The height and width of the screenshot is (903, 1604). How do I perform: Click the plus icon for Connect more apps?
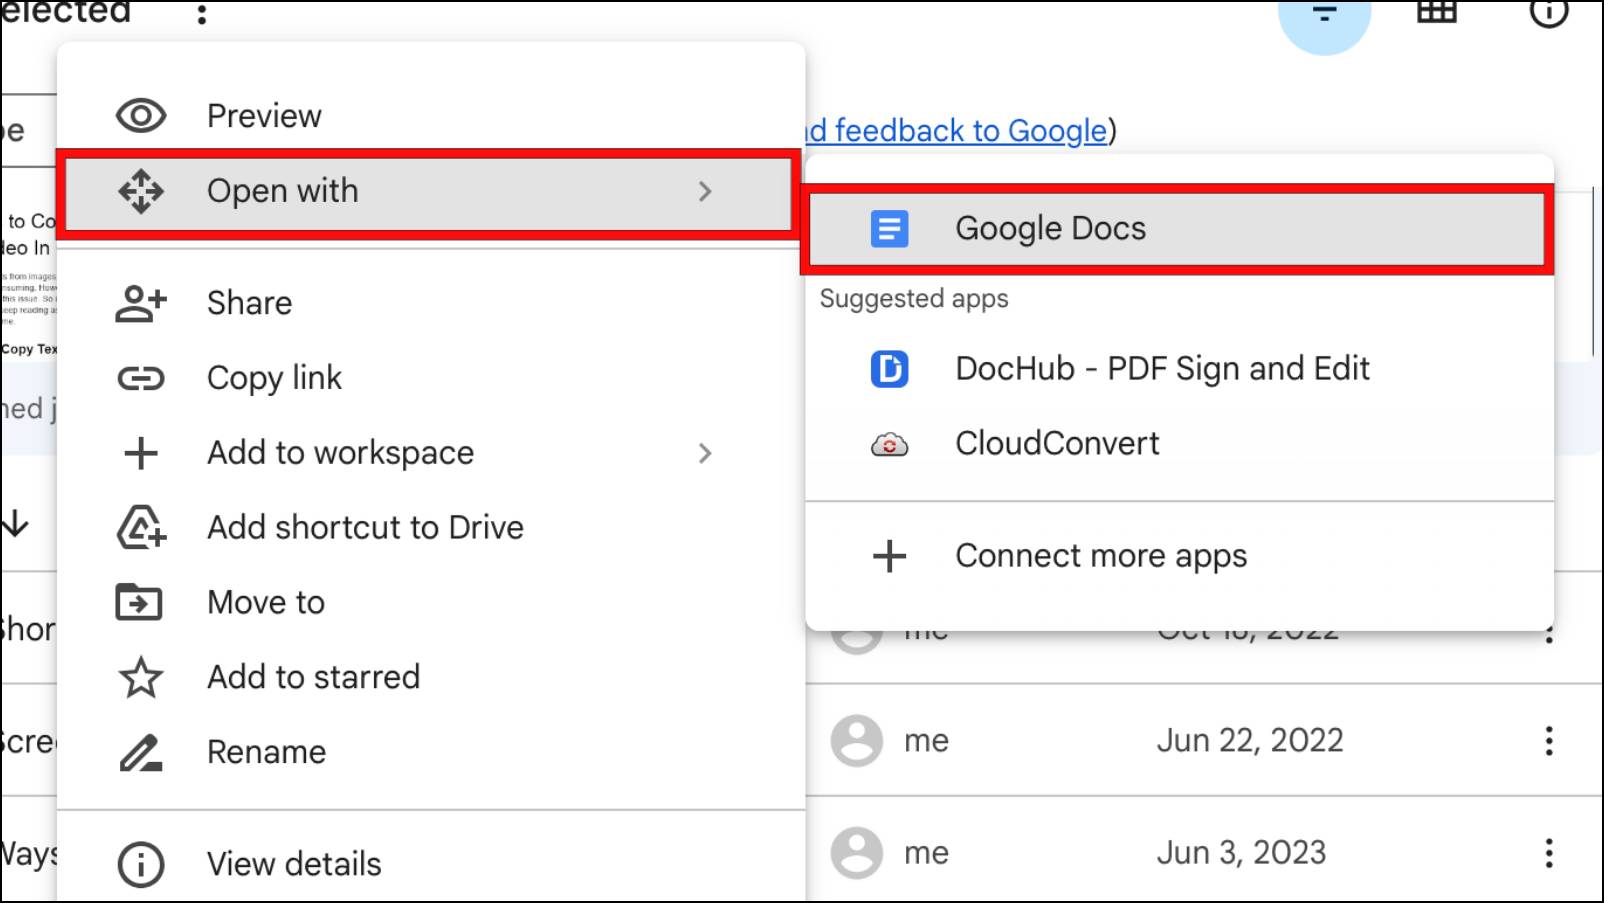889,556
